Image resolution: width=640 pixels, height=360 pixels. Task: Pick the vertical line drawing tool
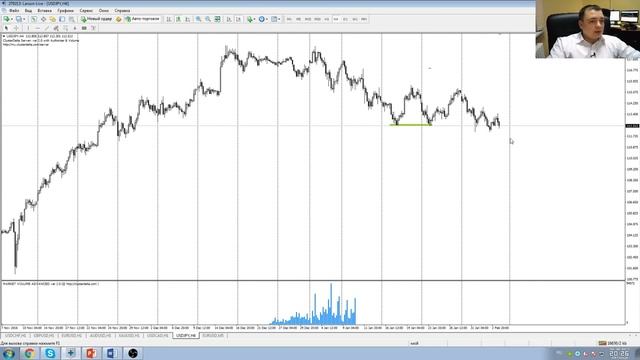click(28, 28)
